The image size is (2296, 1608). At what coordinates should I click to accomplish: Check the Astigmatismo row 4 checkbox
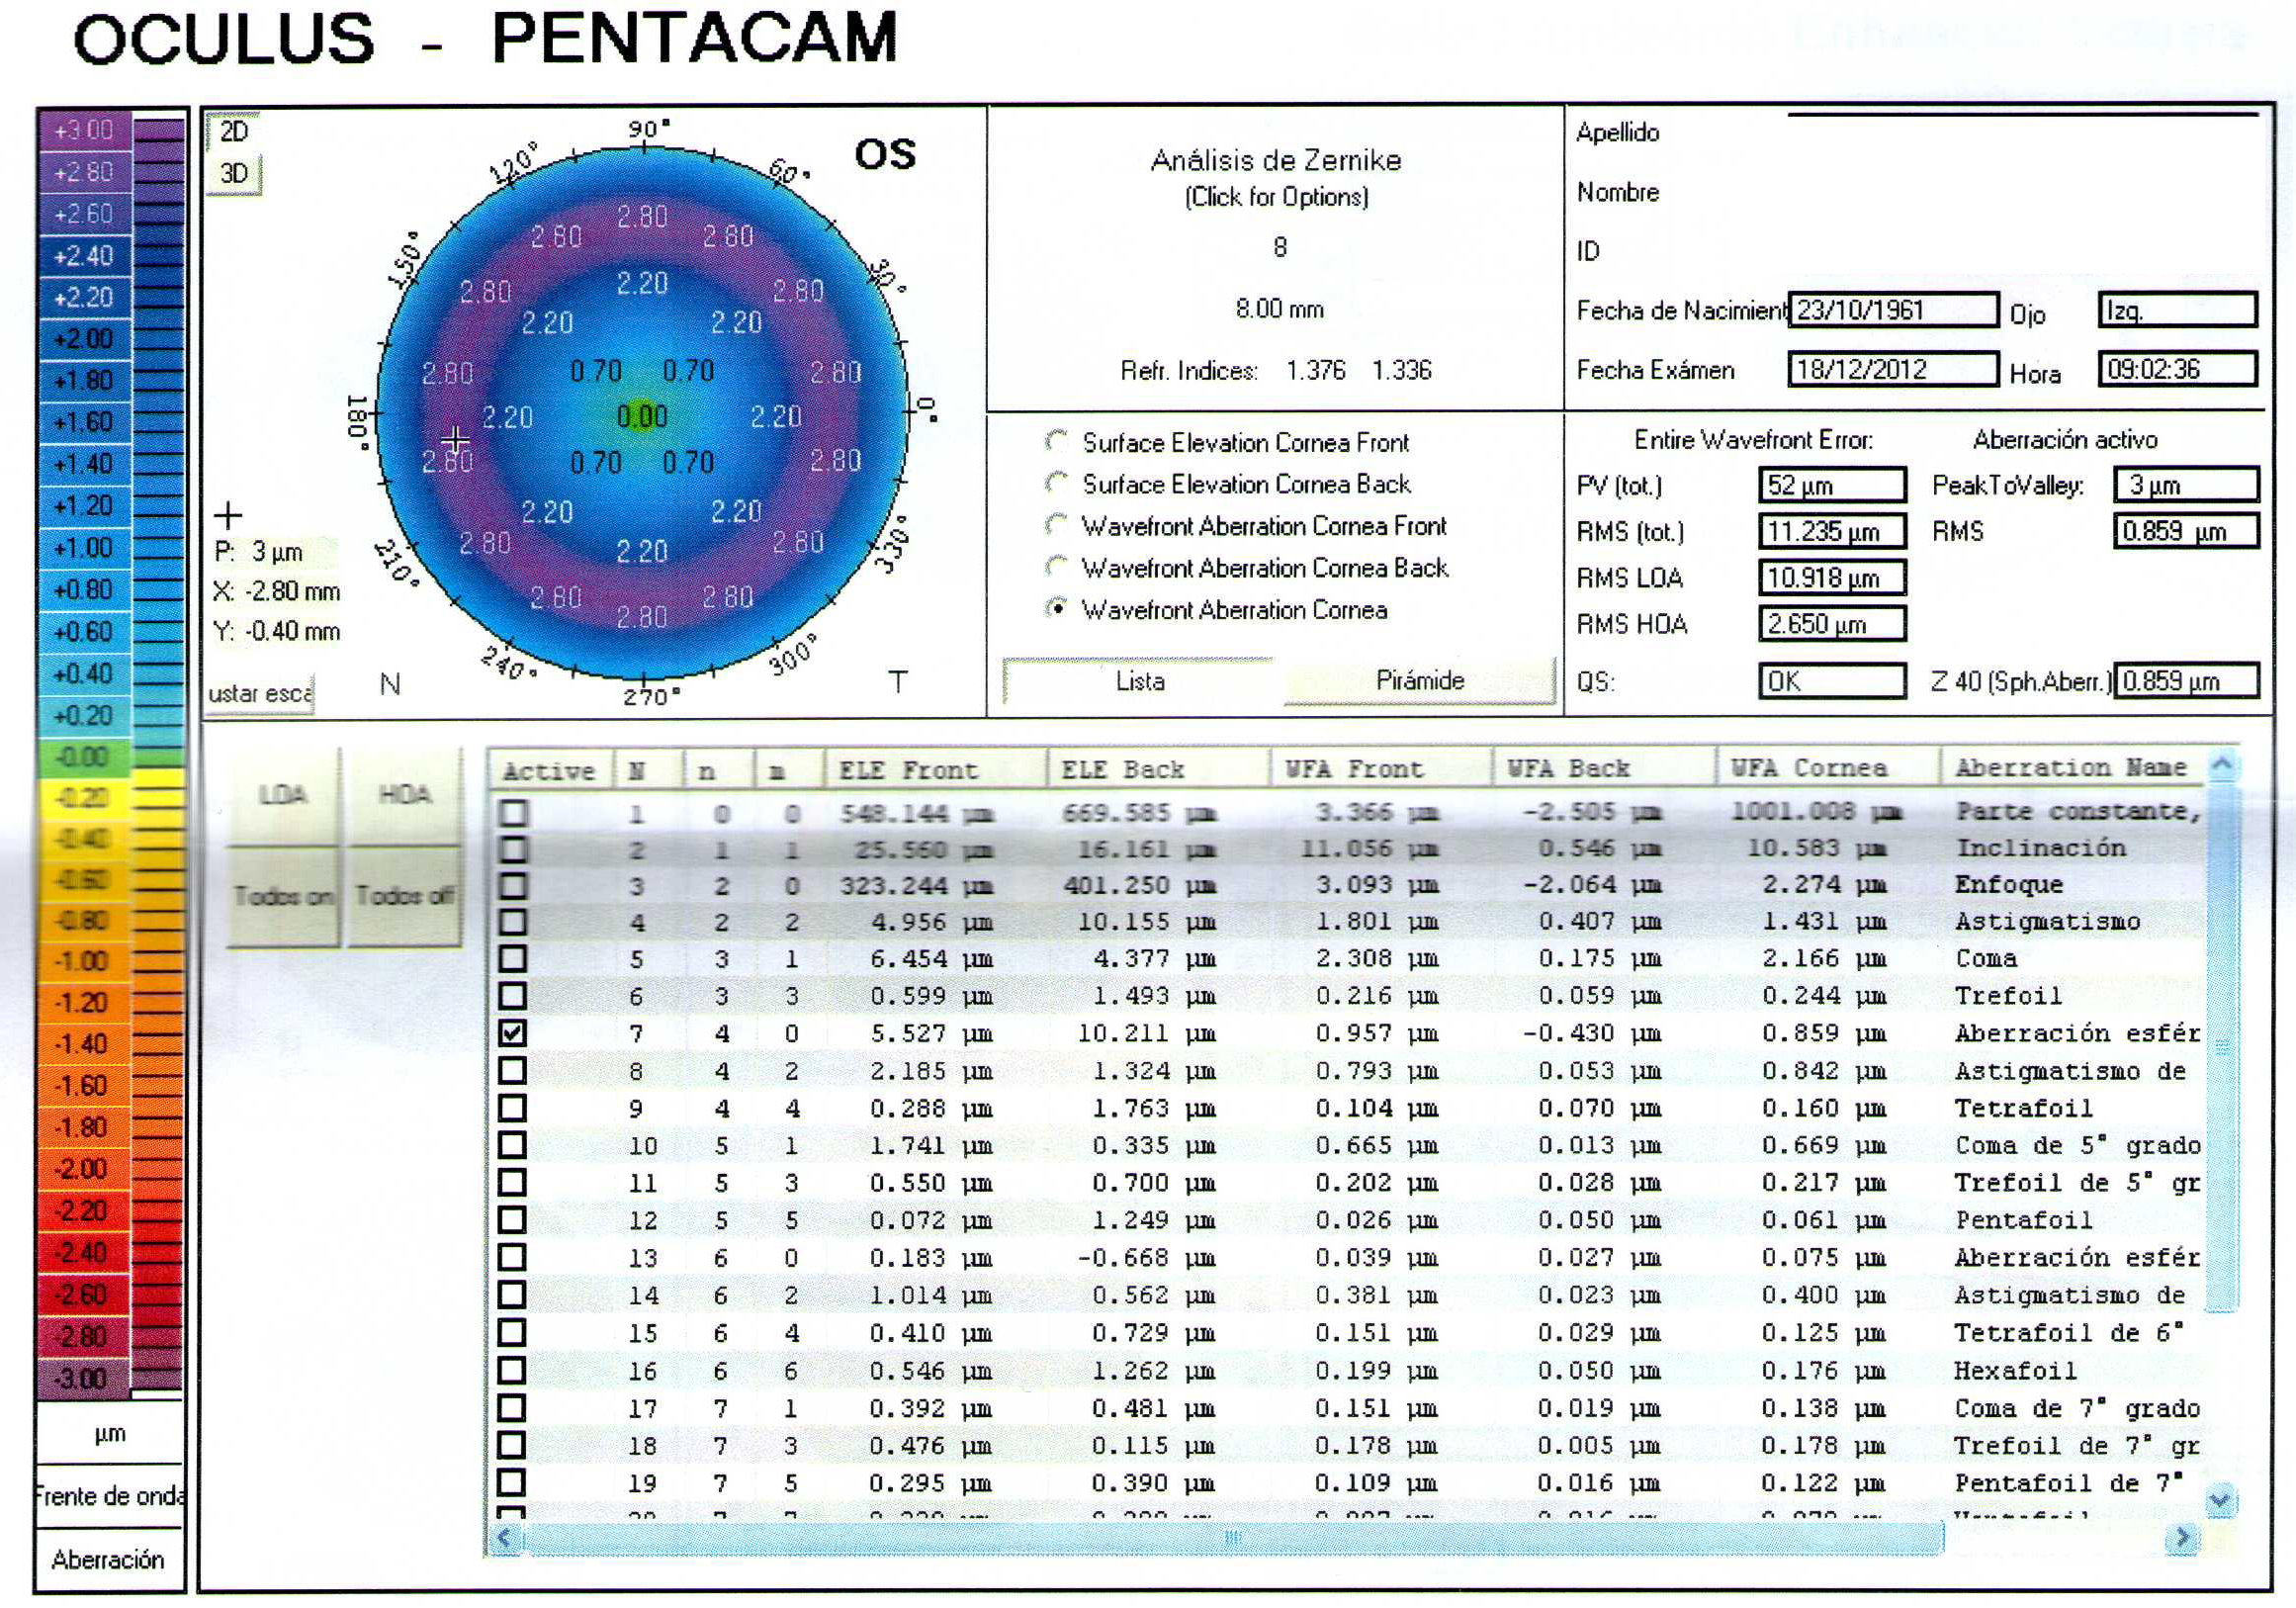[x=513, y=922]
